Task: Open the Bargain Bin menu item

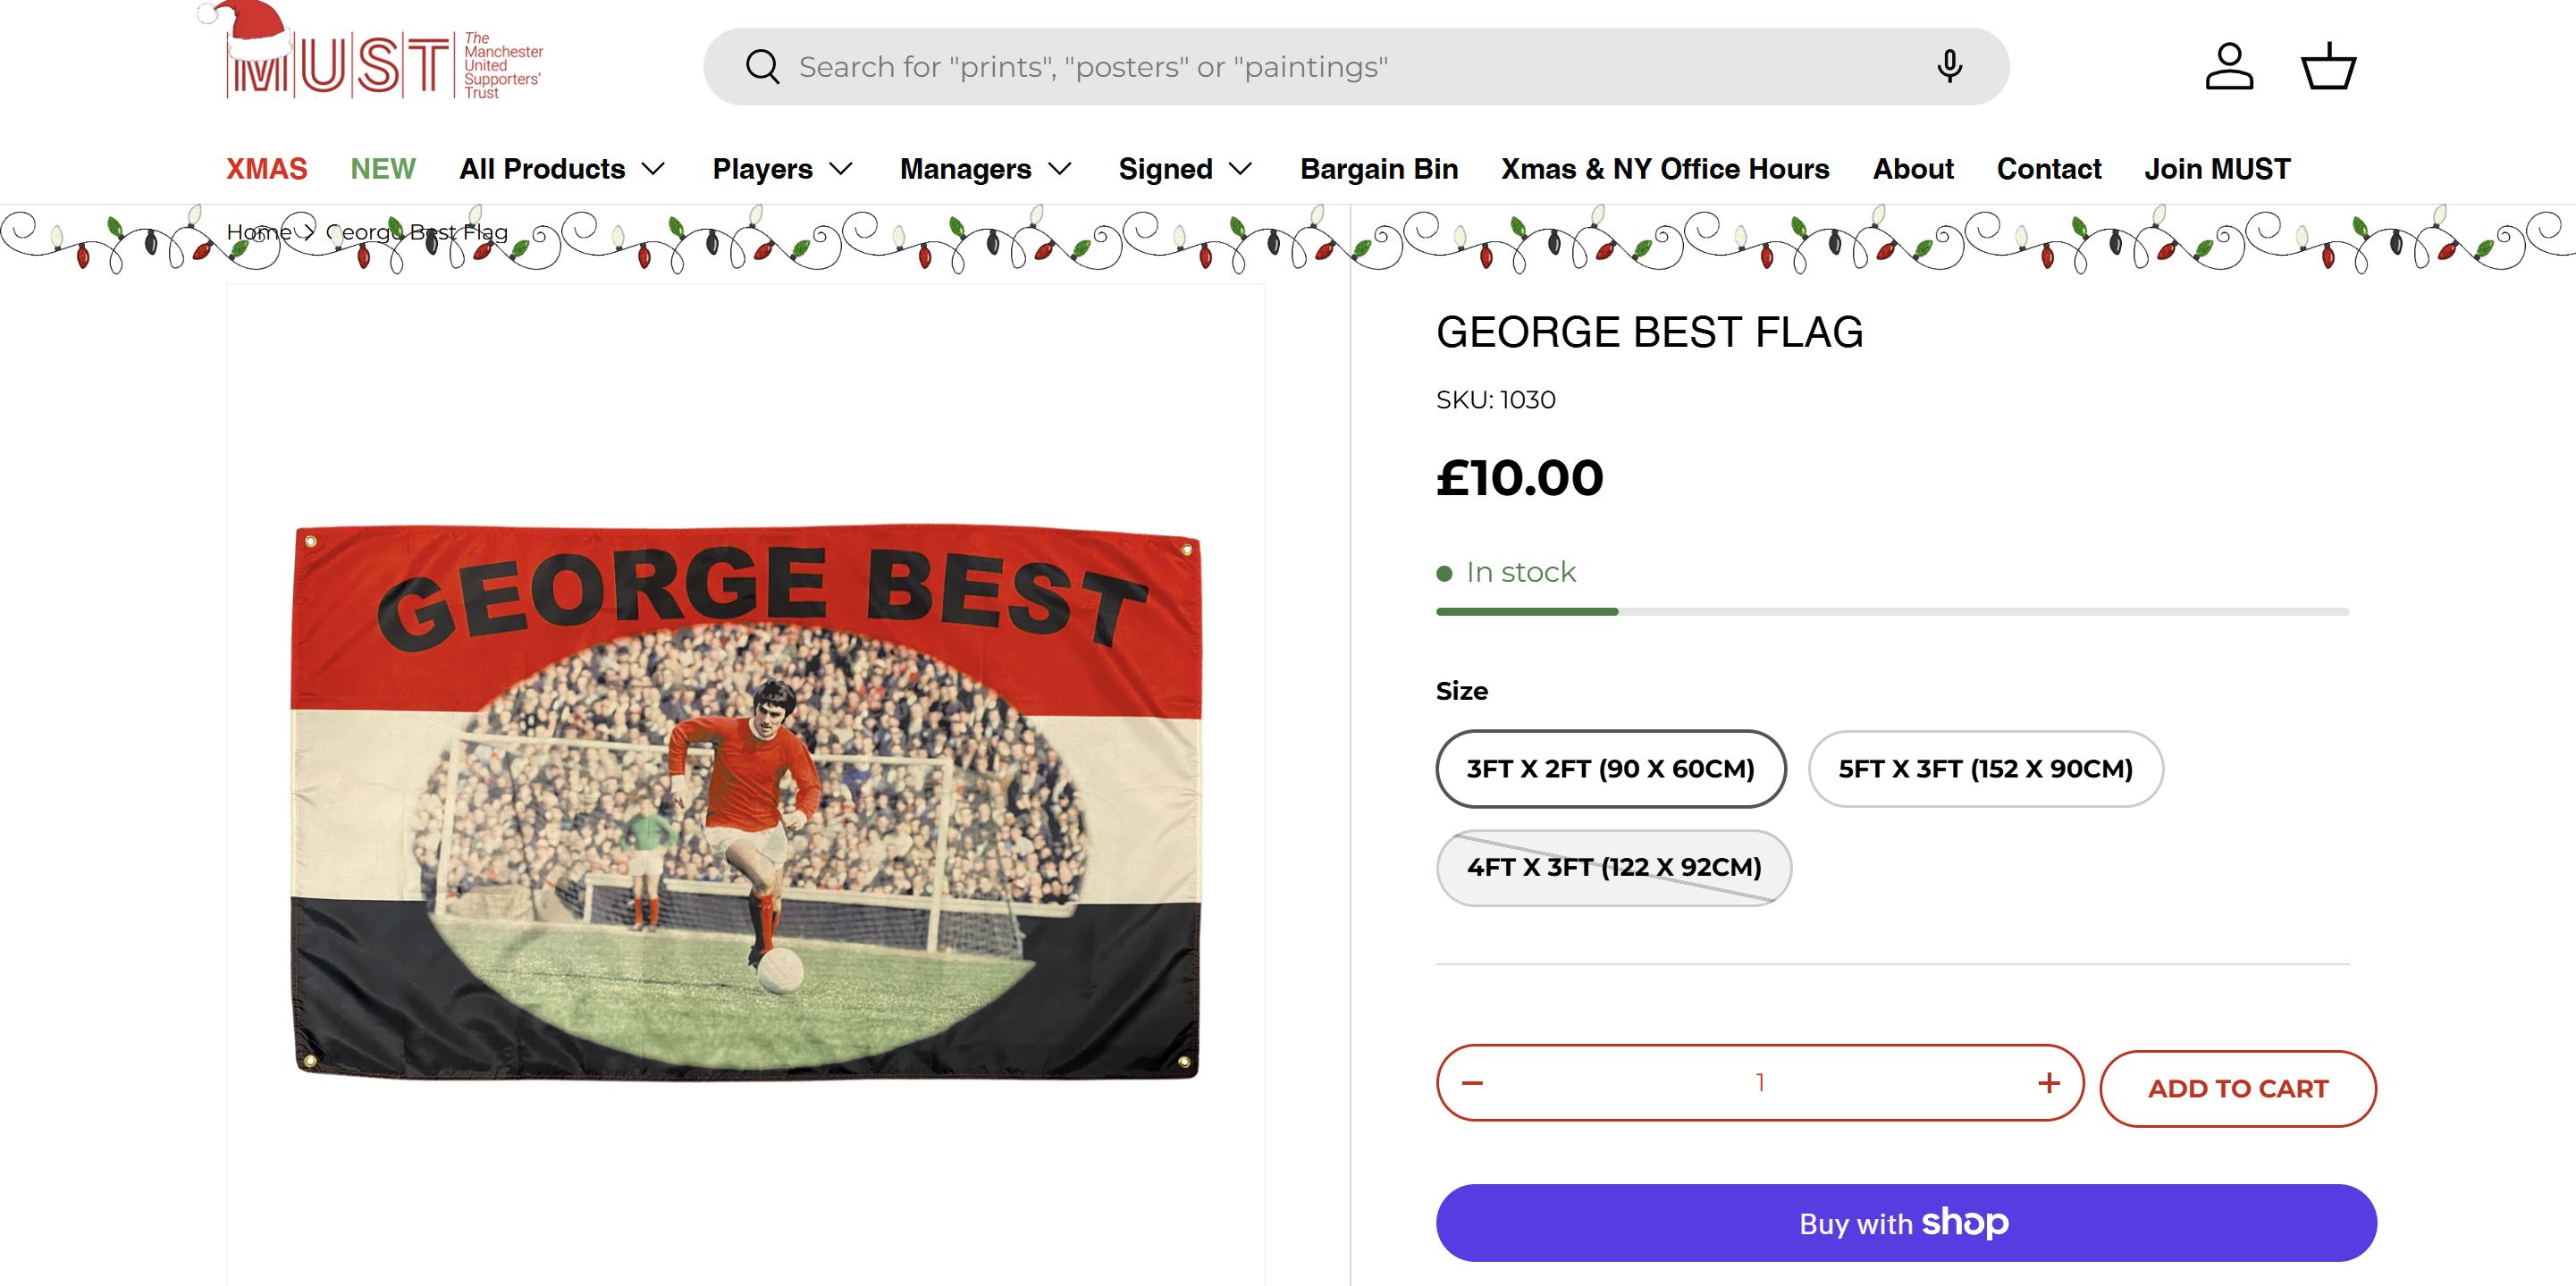Action: (1379, 169)
